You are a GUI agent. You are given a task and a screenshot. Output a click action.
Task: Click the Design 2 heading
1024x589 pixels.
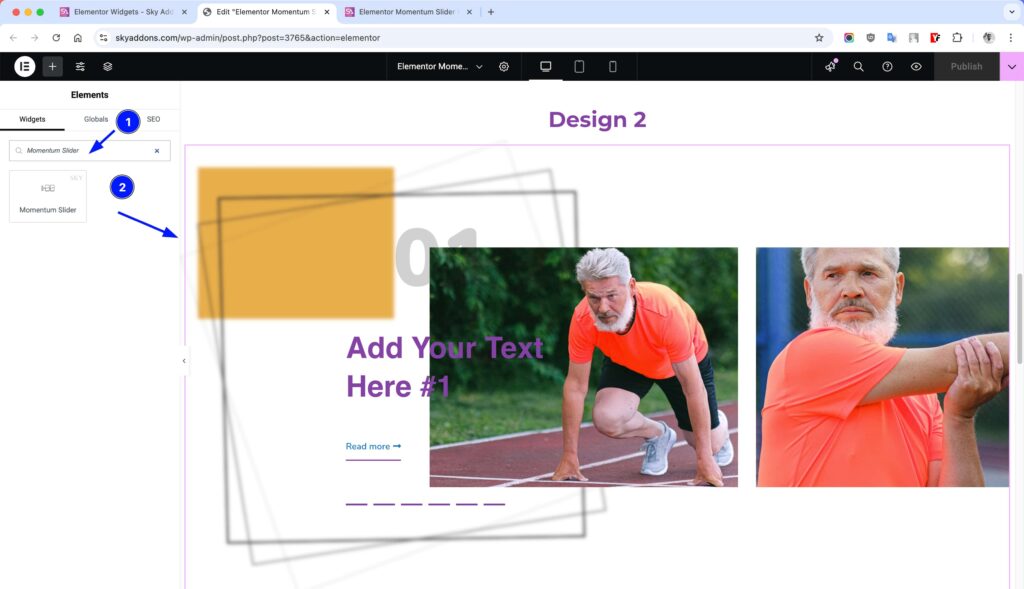coord(597,119)
